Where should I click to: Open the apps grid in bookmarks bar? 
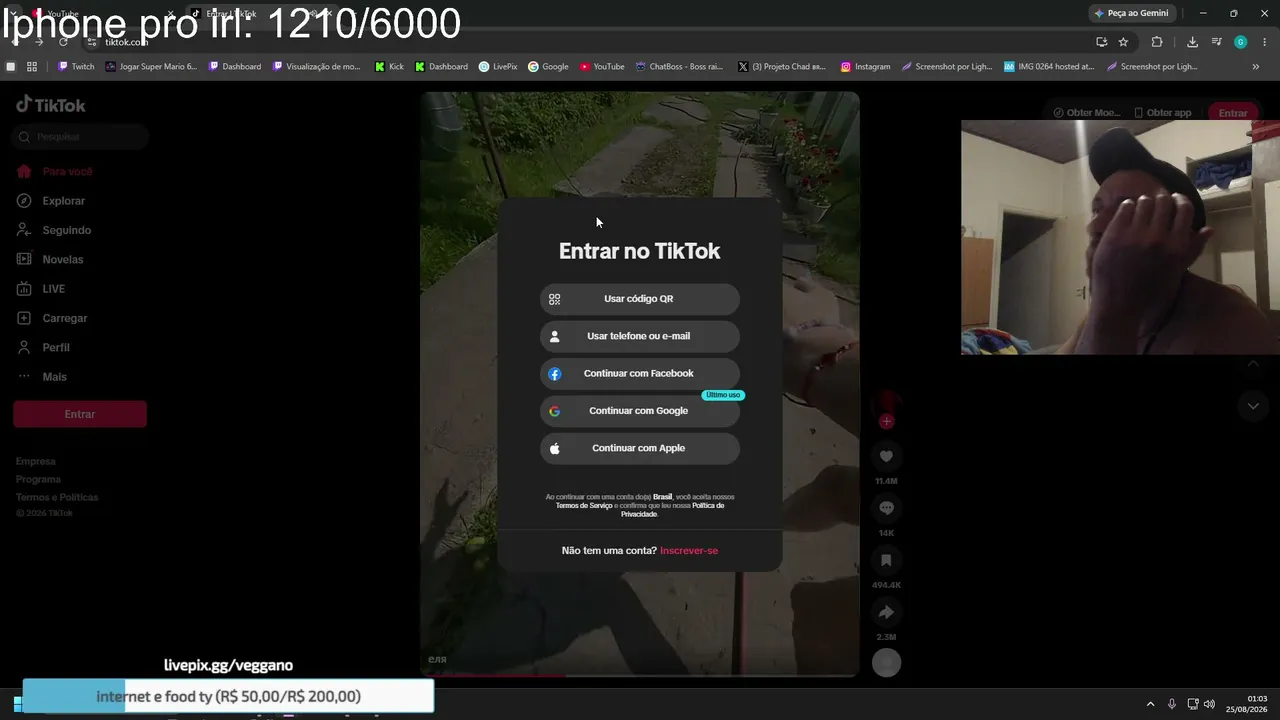coord(32,67)
